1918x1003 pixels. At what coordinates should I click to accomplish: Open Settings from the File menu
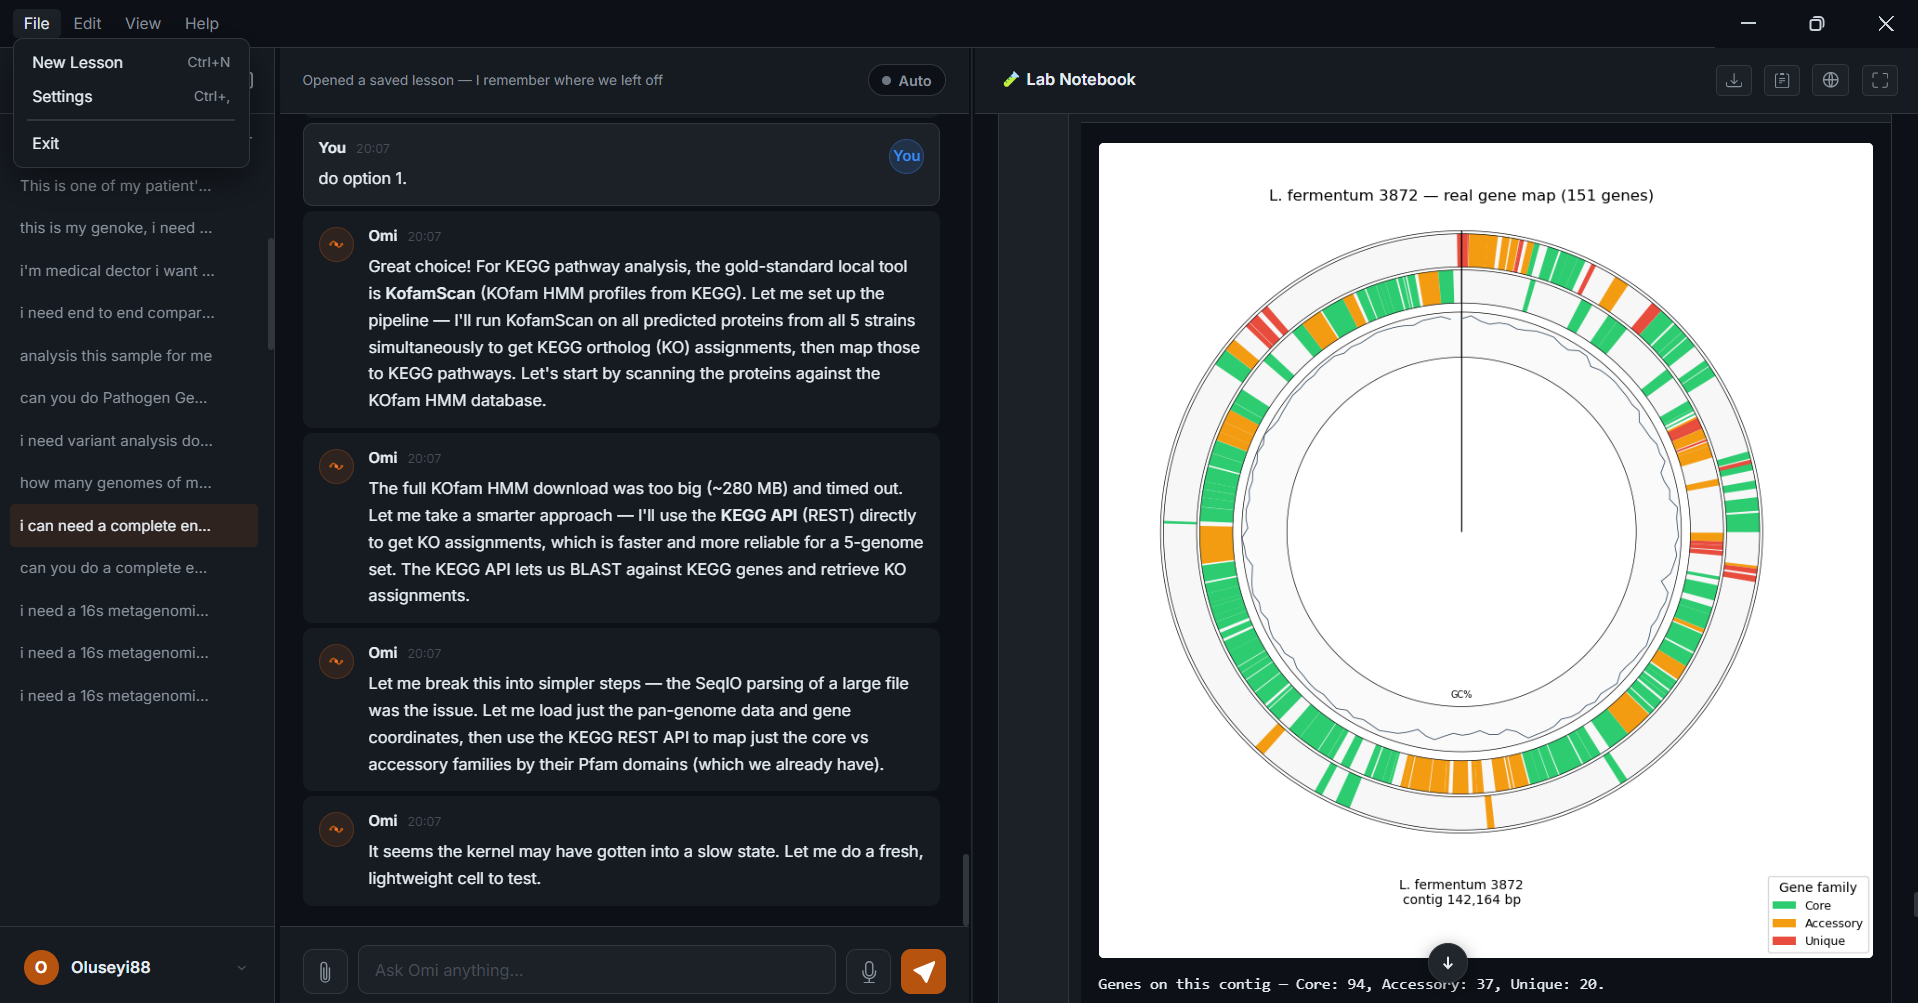(x=131, y=96)
